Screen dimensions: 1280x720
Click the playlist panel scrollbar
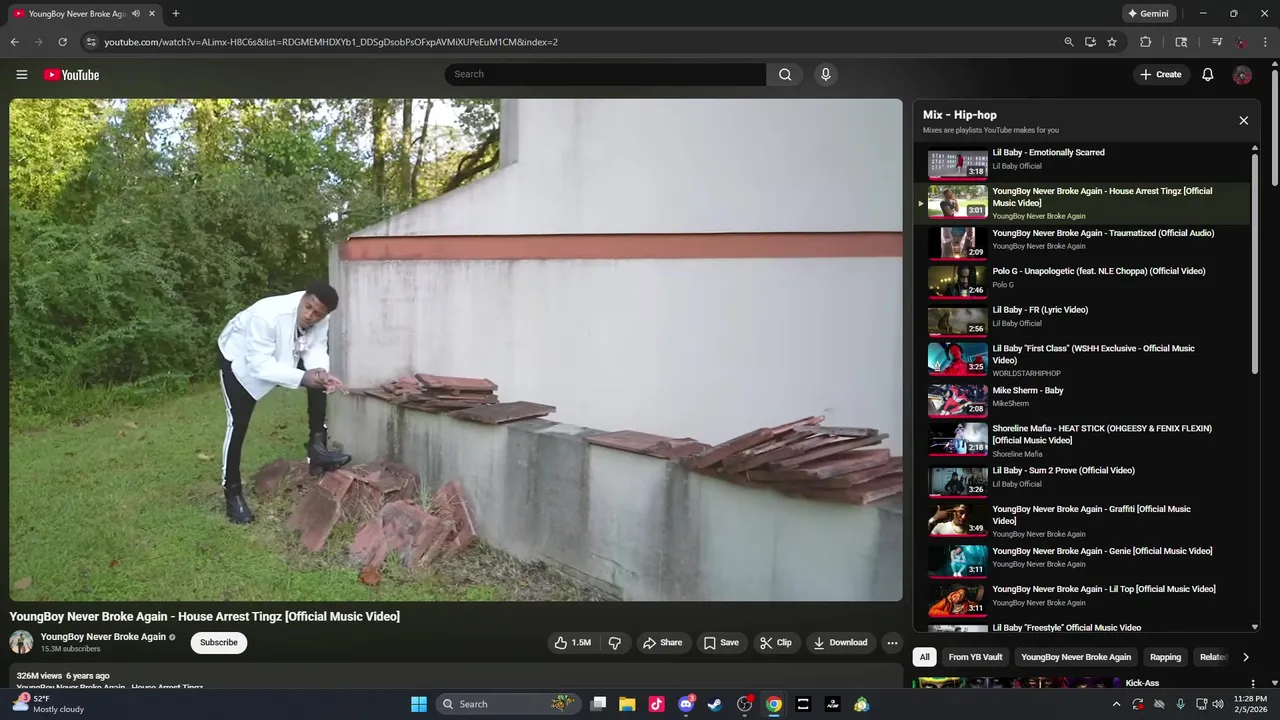[1255, 265]
